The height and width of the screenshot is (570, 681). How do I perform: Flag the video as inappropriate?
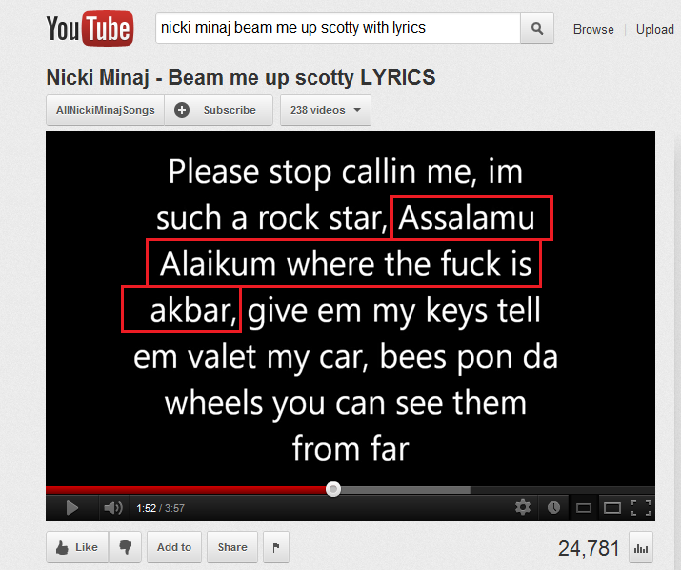click(x=276, y=547)
